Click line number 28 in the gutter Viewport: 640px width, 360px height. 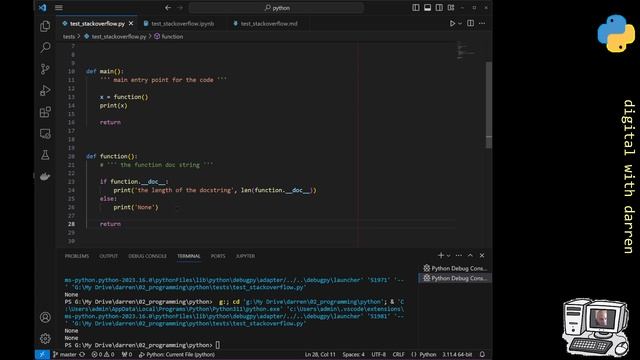click(71, 224)
